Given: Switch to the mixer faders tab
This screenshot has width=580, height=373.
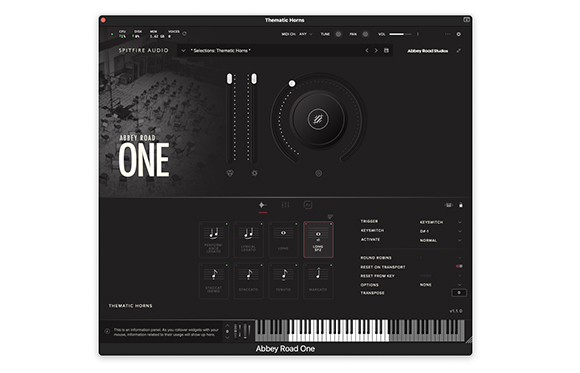Looking at the screenshot, I should pyautogui.click(x=285, y=205).
